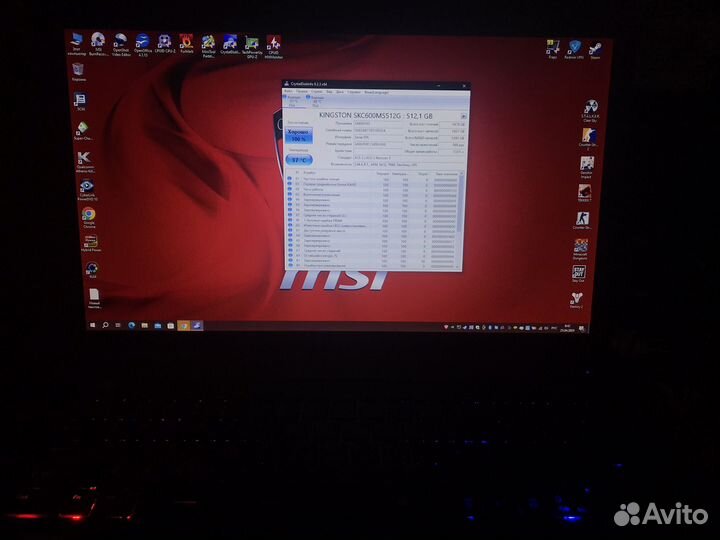
Task: Open This PC desktop icon
Action: tap(77, 44)
